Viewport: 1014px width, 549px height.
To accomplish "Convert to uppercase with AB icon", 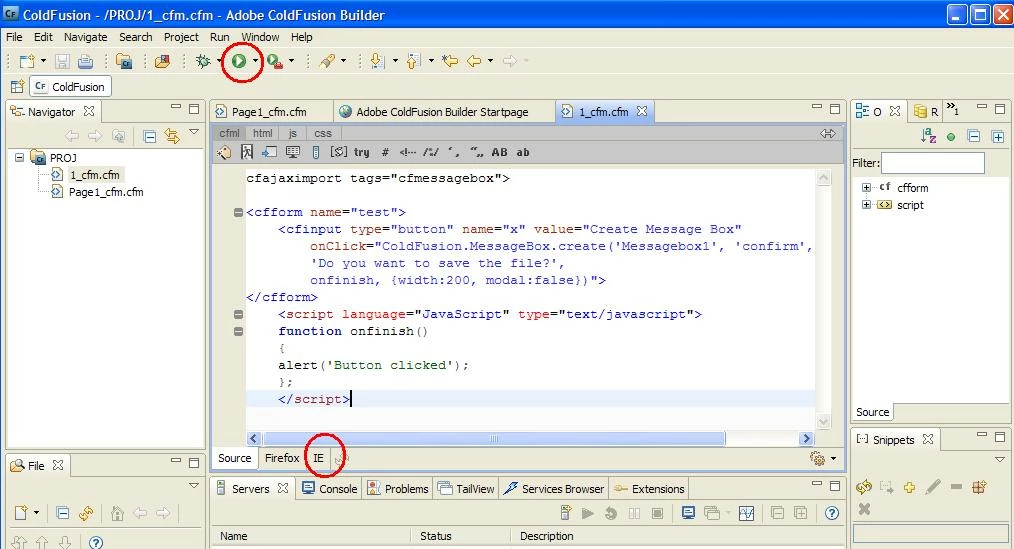I will tap(499, 153).
